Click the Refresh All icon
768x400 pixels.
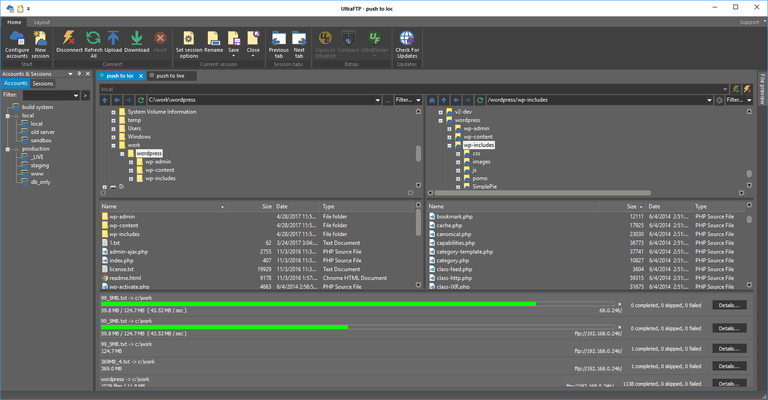pyautogui.click(x=93, y=39)
